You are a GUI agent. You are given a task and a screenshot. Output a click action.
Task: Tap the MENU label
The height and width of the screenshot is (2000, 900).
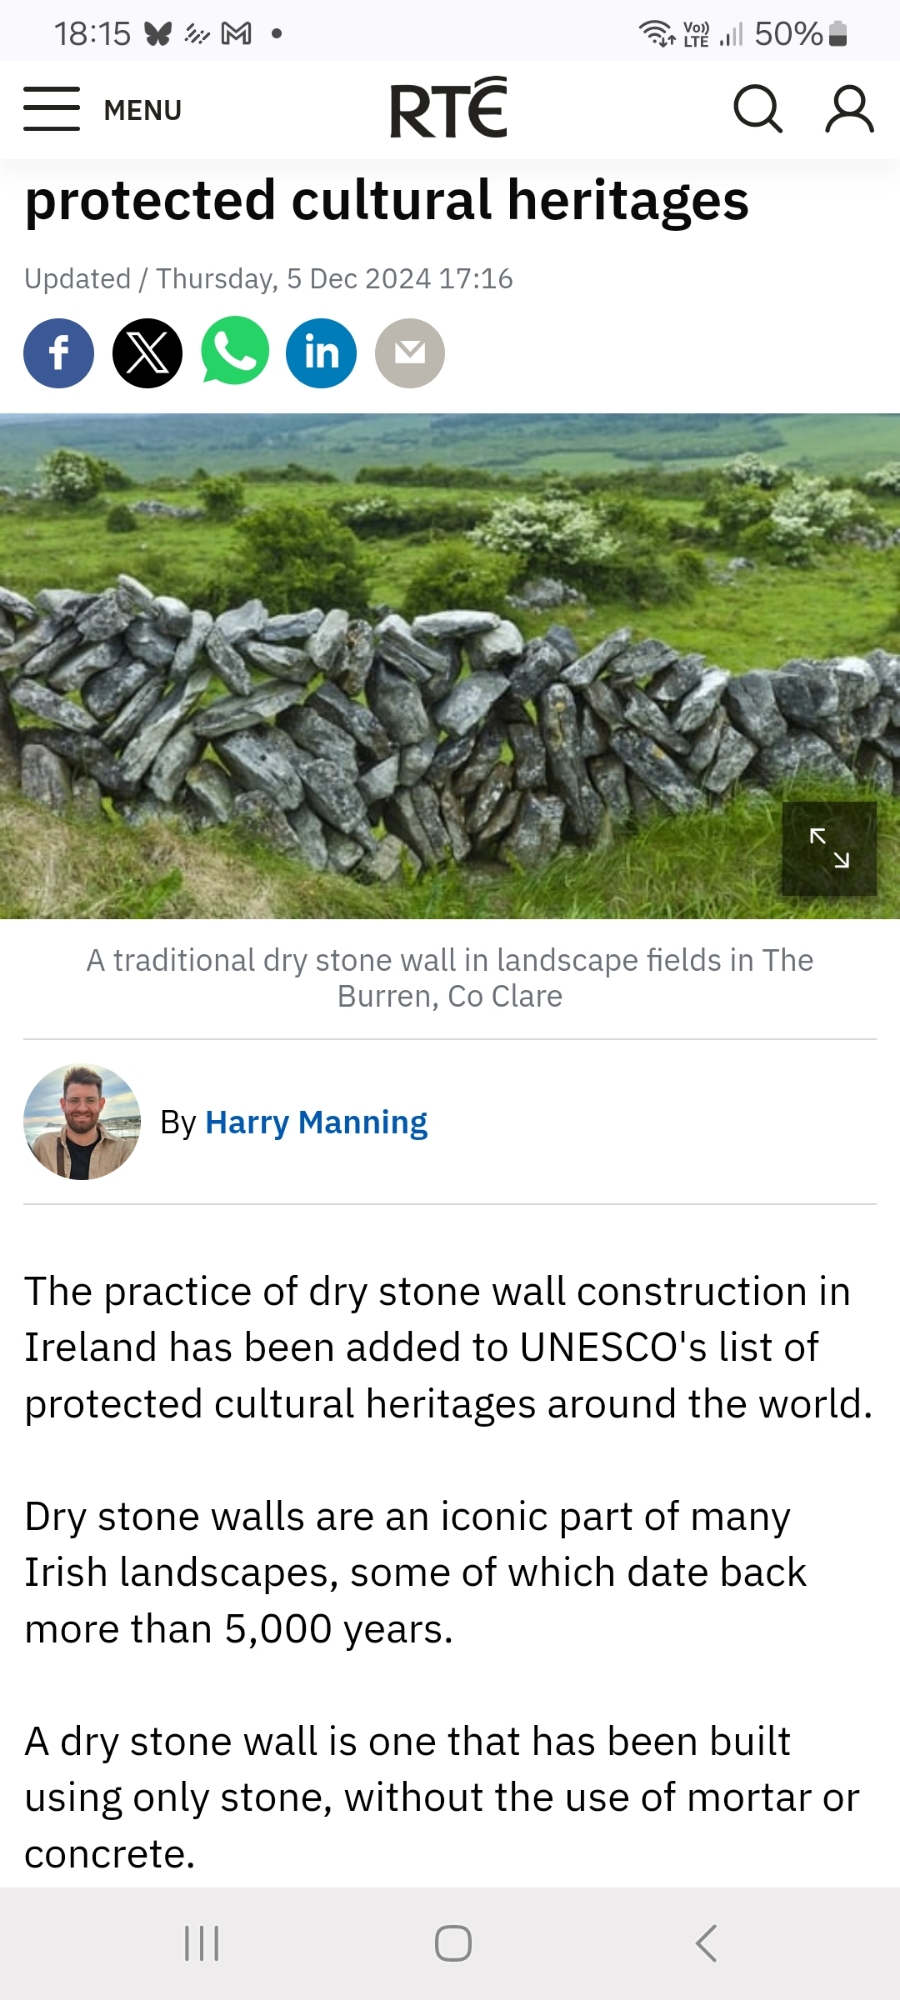pos(142,110)
